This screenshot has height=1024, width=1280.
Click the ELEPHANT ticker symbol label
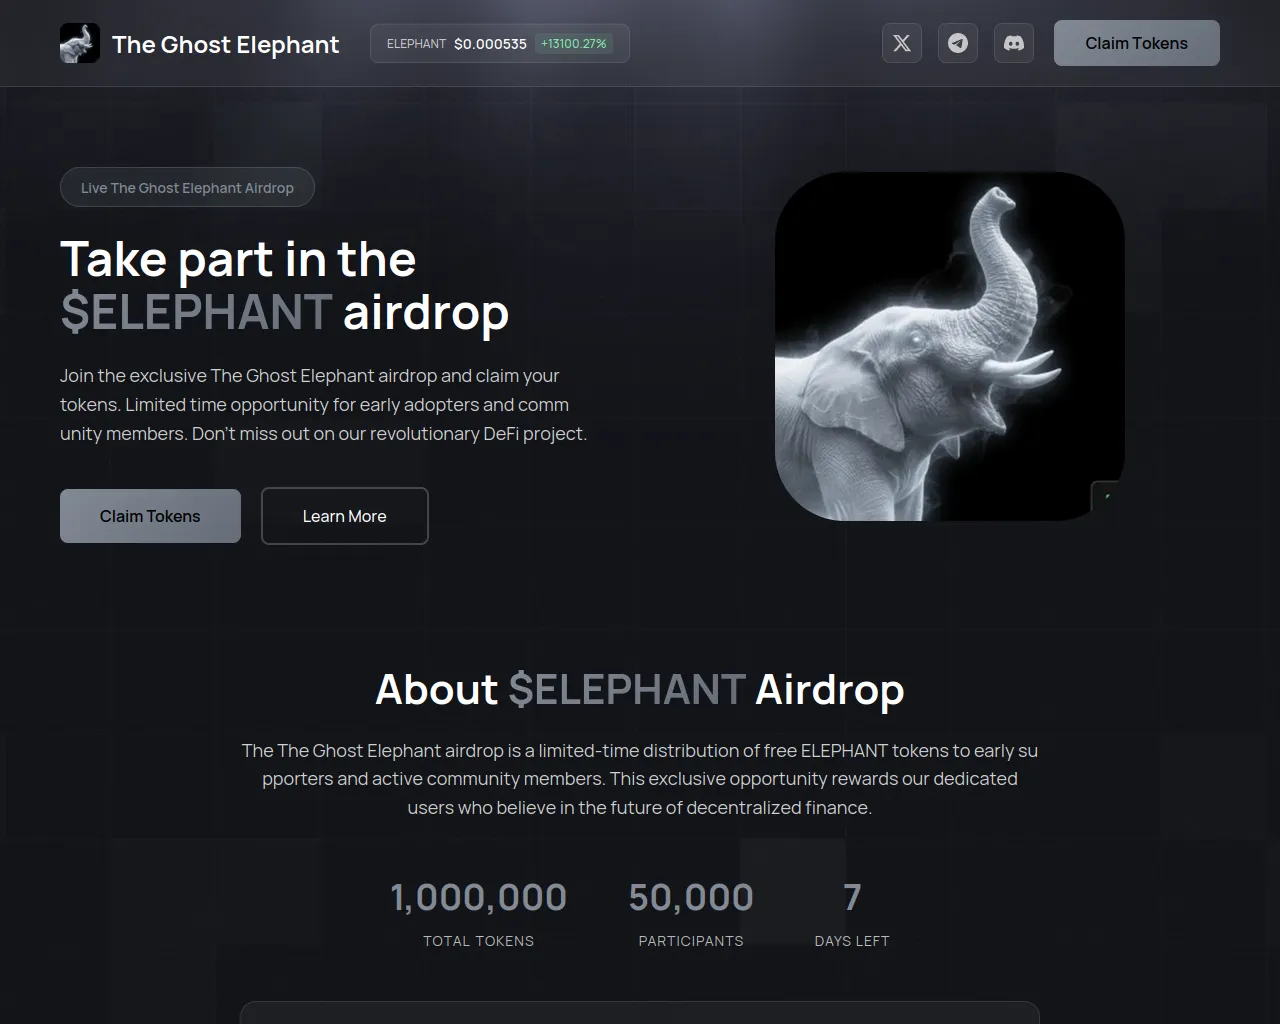click(416, 44)
